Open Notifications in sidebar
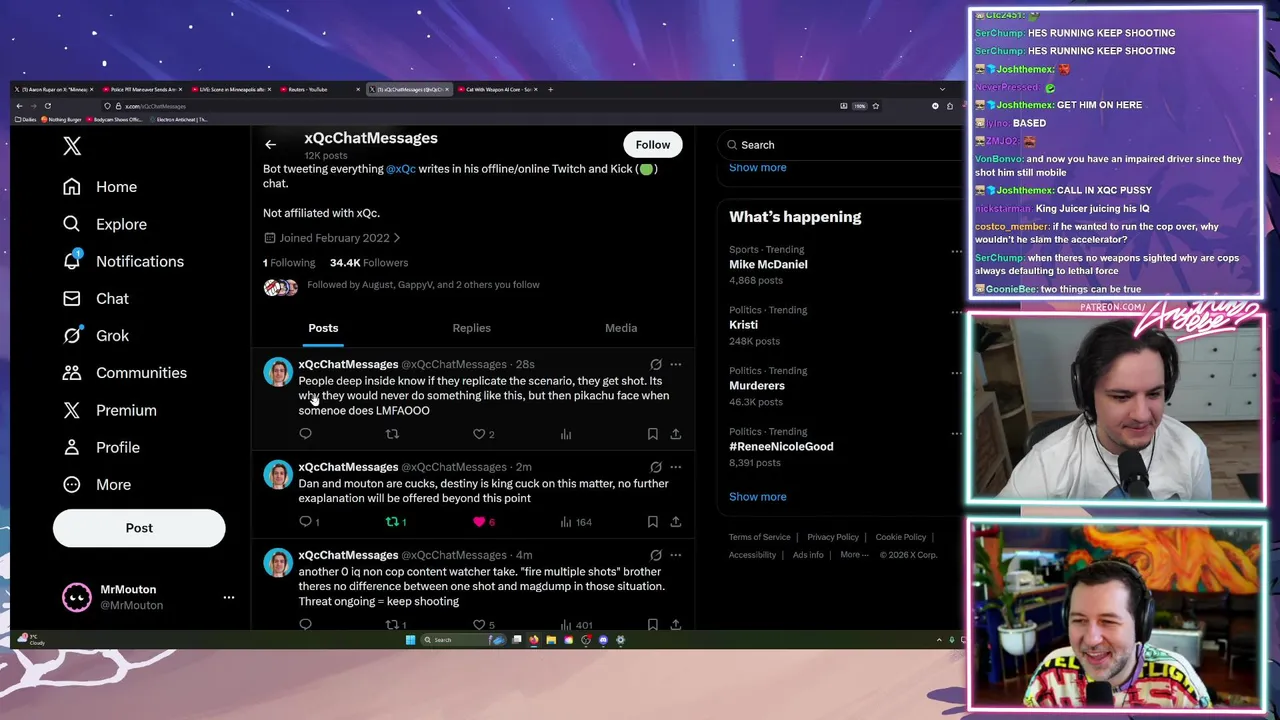The width and height of the screenshot is (1280, 720). (x=123, y=261)
